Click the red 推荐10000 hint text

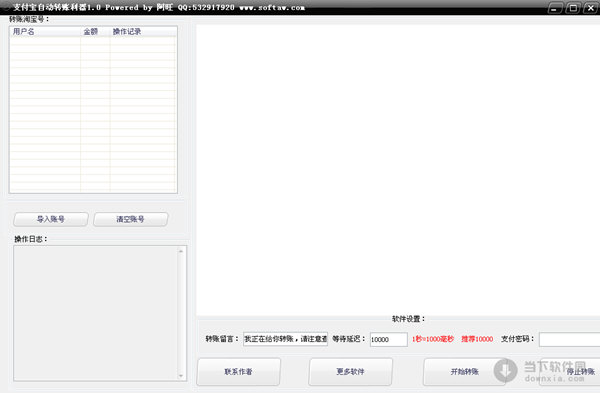click(477, 339)
